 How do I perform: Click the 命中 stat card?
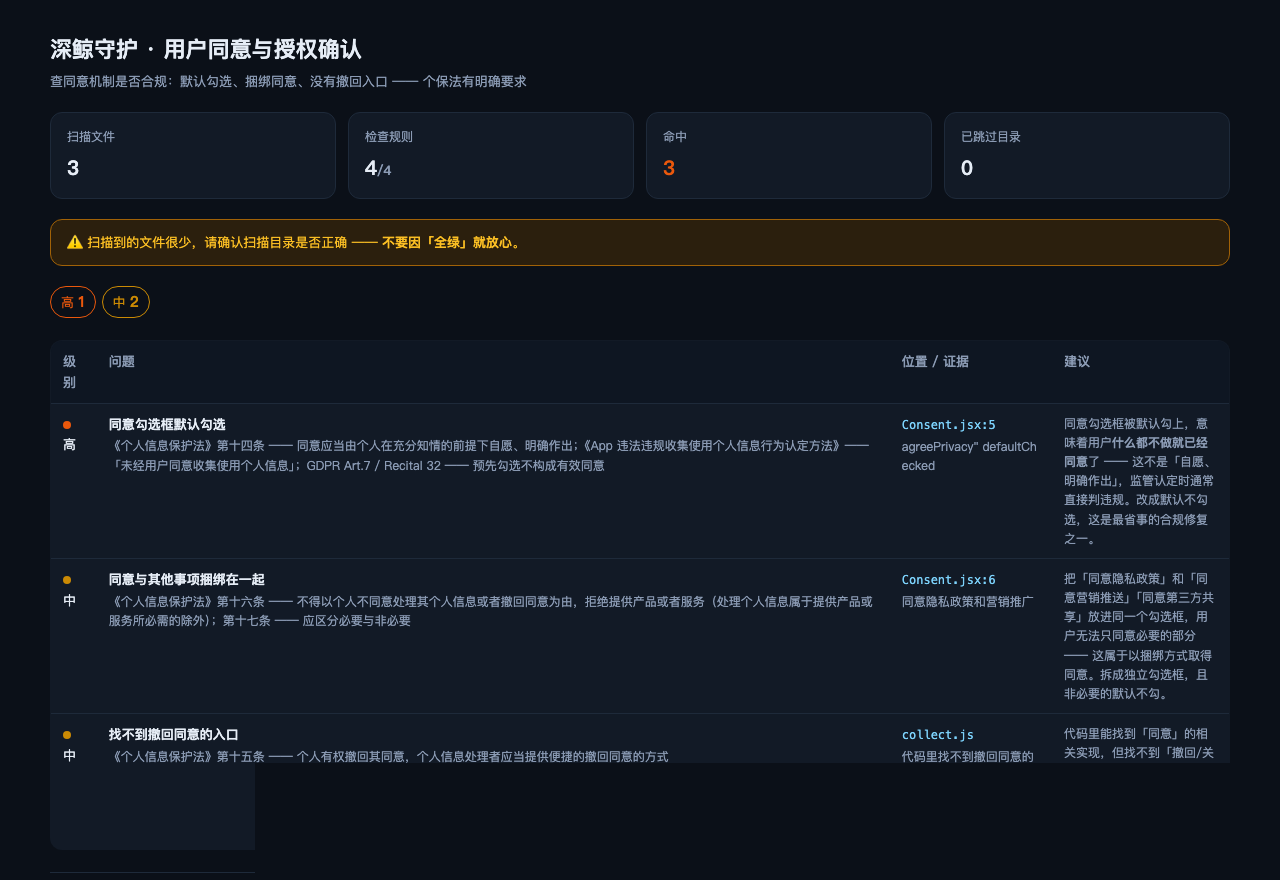click(x=789, y=155)
